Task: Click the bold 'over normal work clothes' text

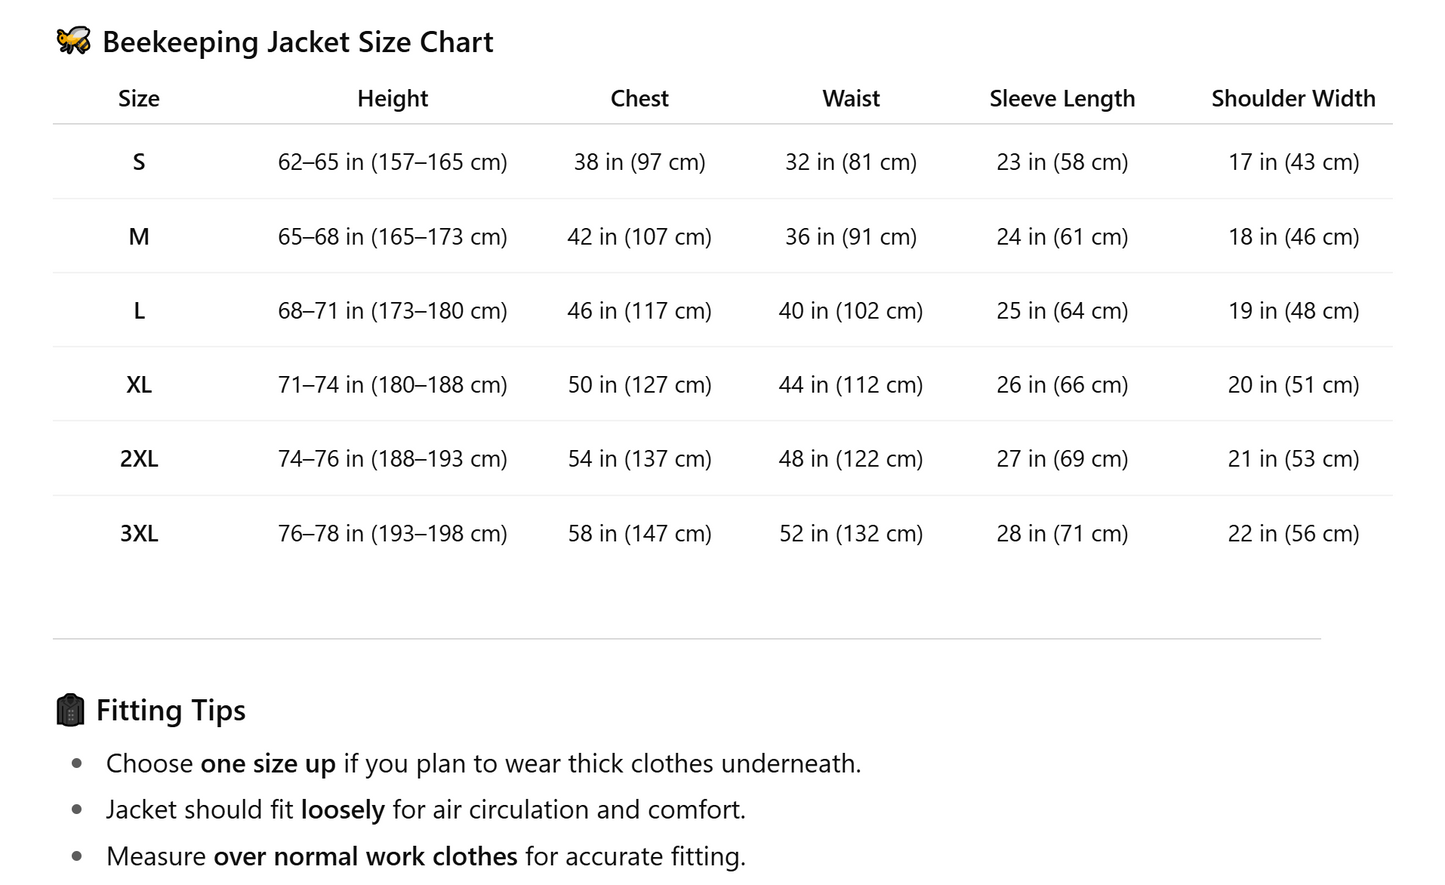Action: tap(365, 857)
